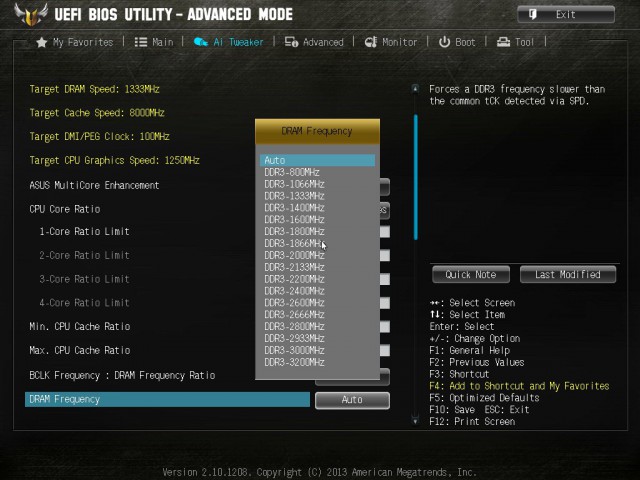Click the list icon beside Main
The width and height of the screenshot is (640, 480).
(141, 42)
